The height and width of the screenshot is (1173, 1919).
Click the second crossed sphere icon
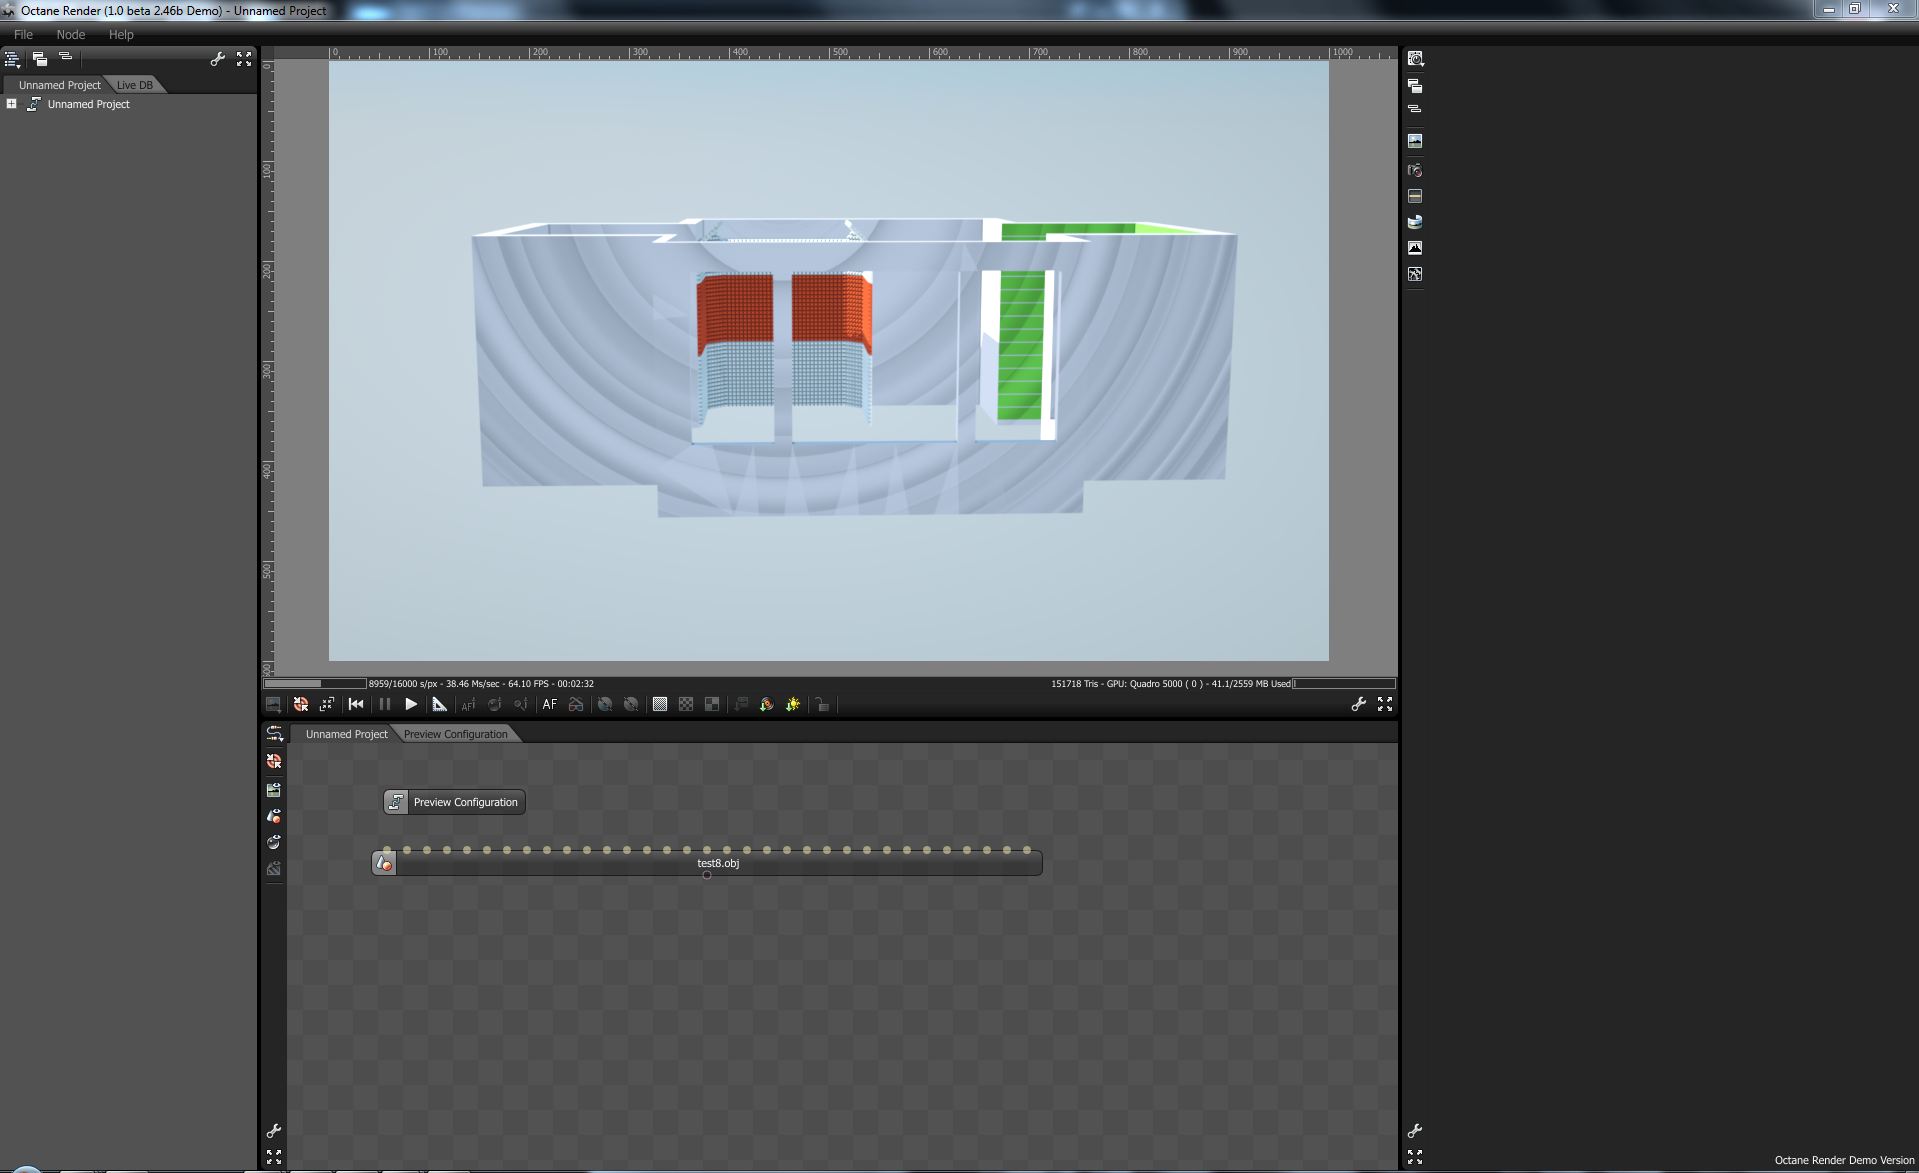pyautogui.click(x=631, y=705)
